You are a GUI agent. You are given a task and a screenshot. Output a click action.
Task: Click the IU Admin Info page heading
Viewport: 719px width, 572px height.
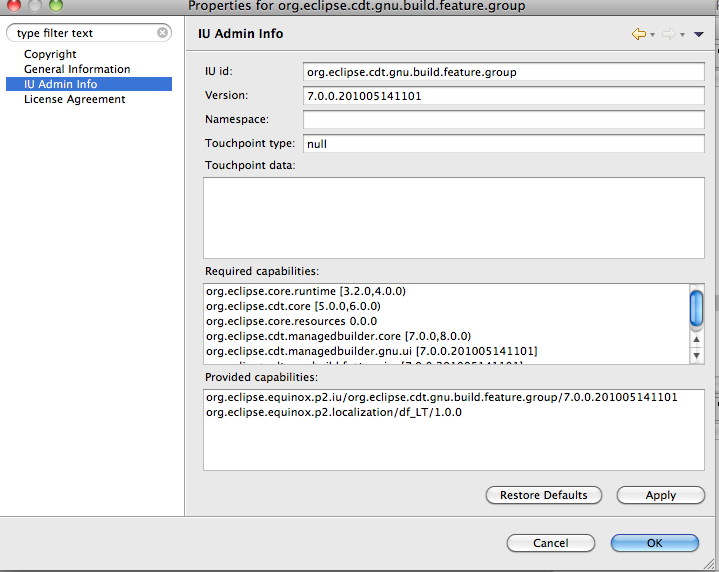pos(241,33)
